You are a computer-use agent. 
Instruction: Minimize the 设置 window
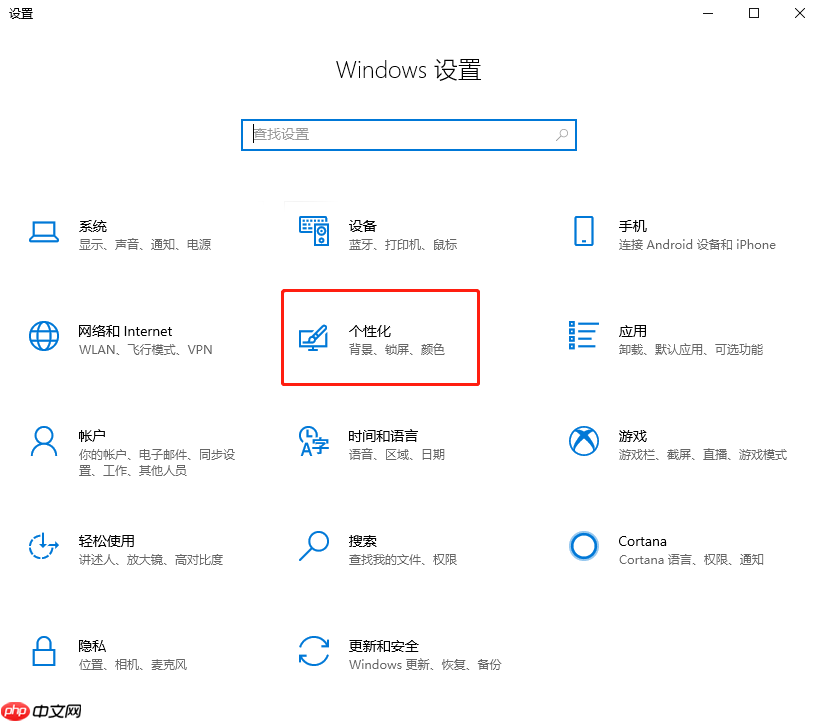(708, 13)
